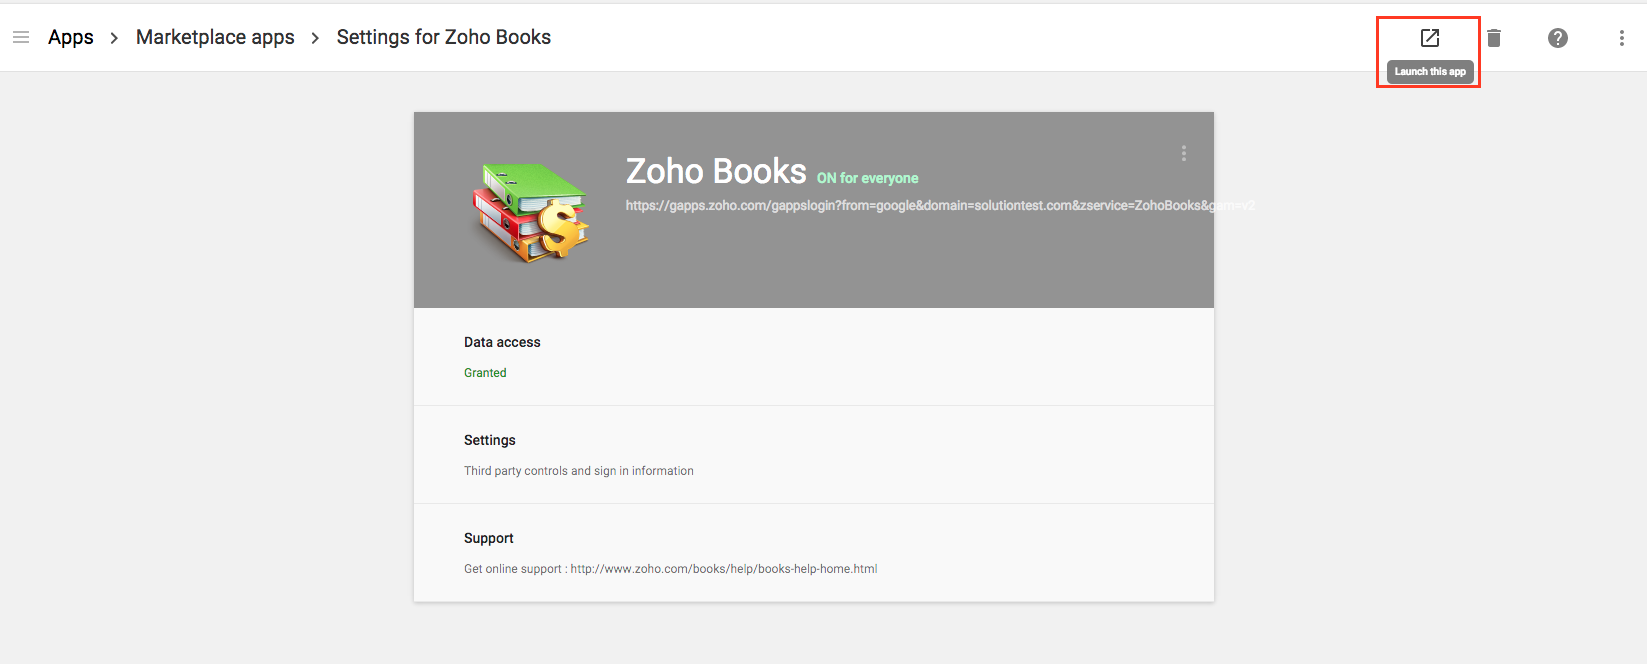Navigate to Marketplace apps breadcrumb
The width and height of the screenshot is (1647, 664).
[x=215, y=37]
